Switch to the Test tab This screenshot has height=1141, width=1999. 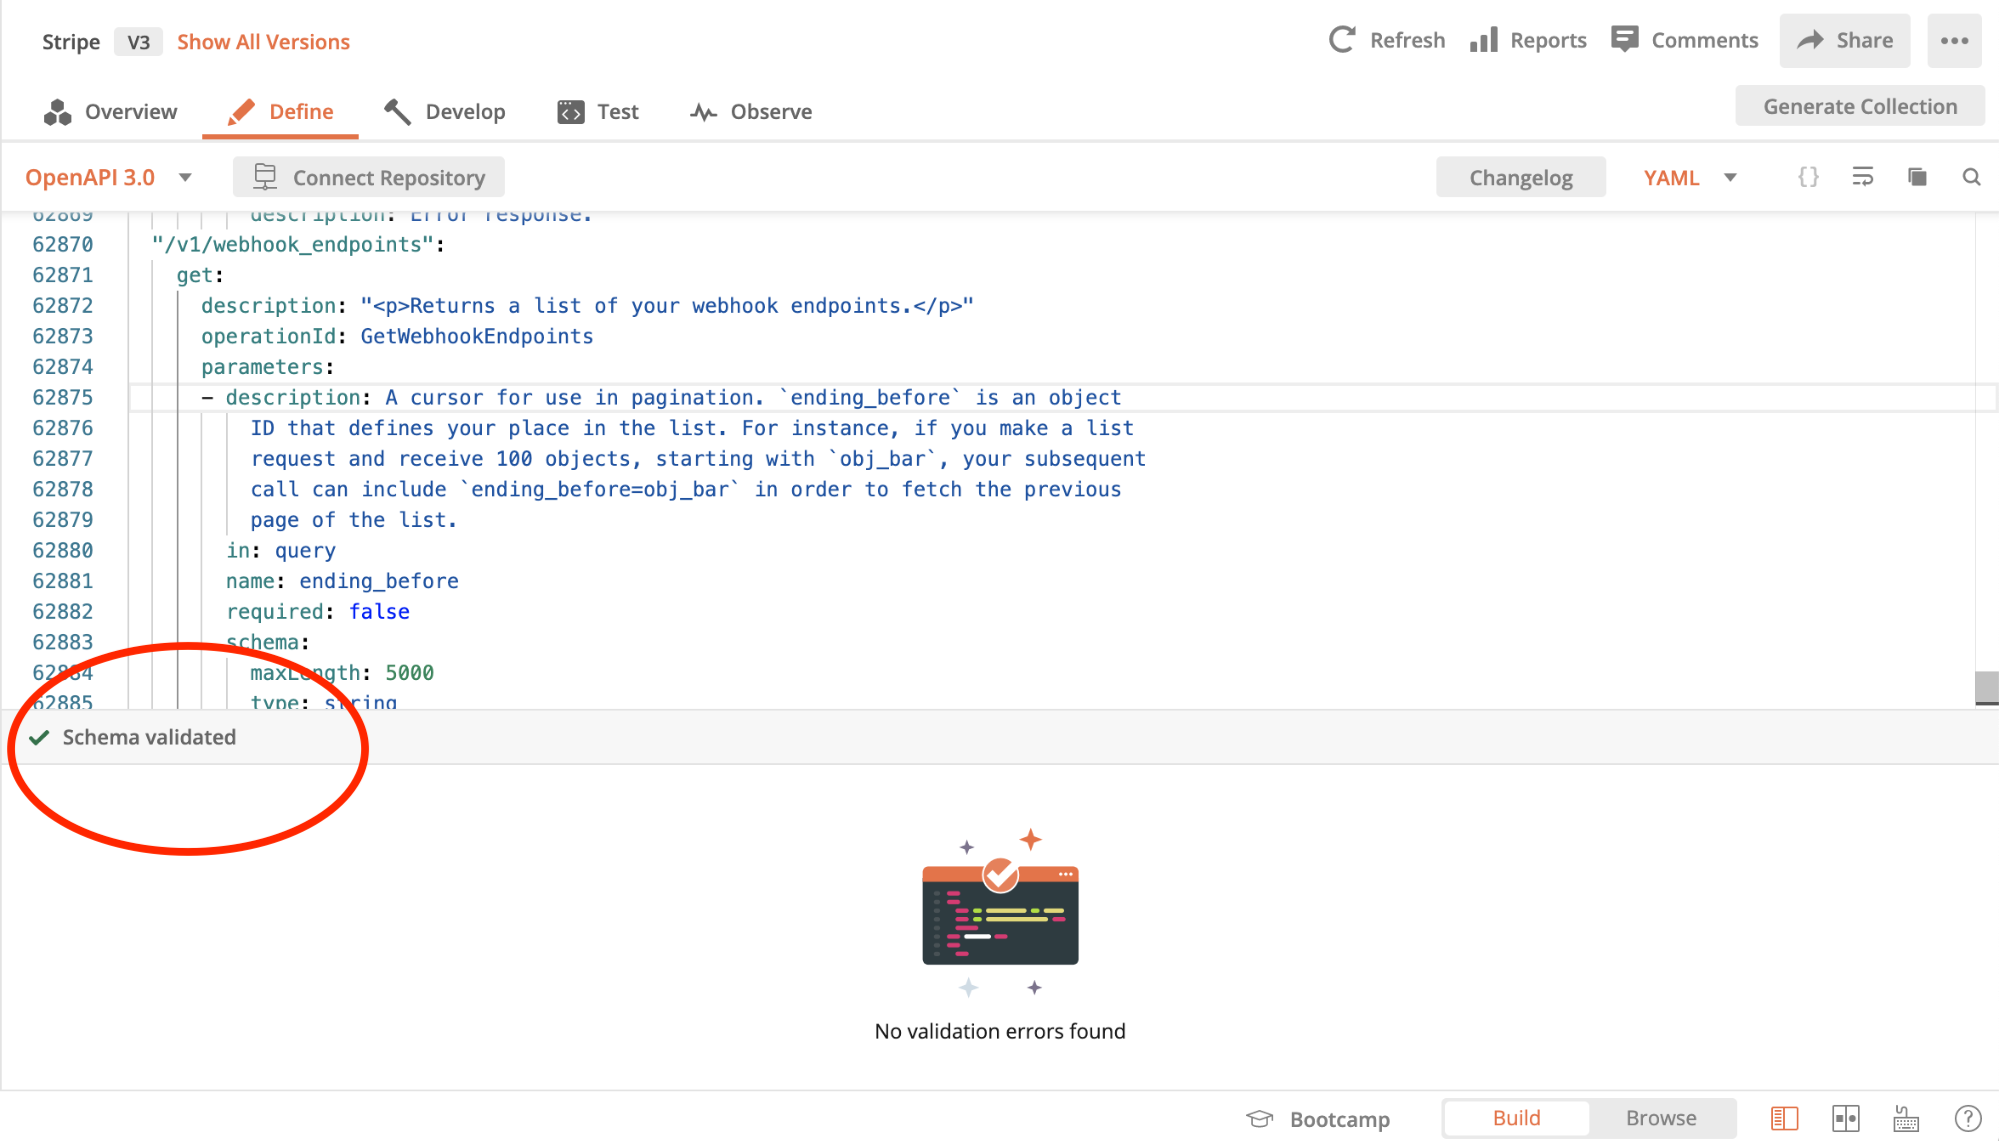tap(598, 112)
